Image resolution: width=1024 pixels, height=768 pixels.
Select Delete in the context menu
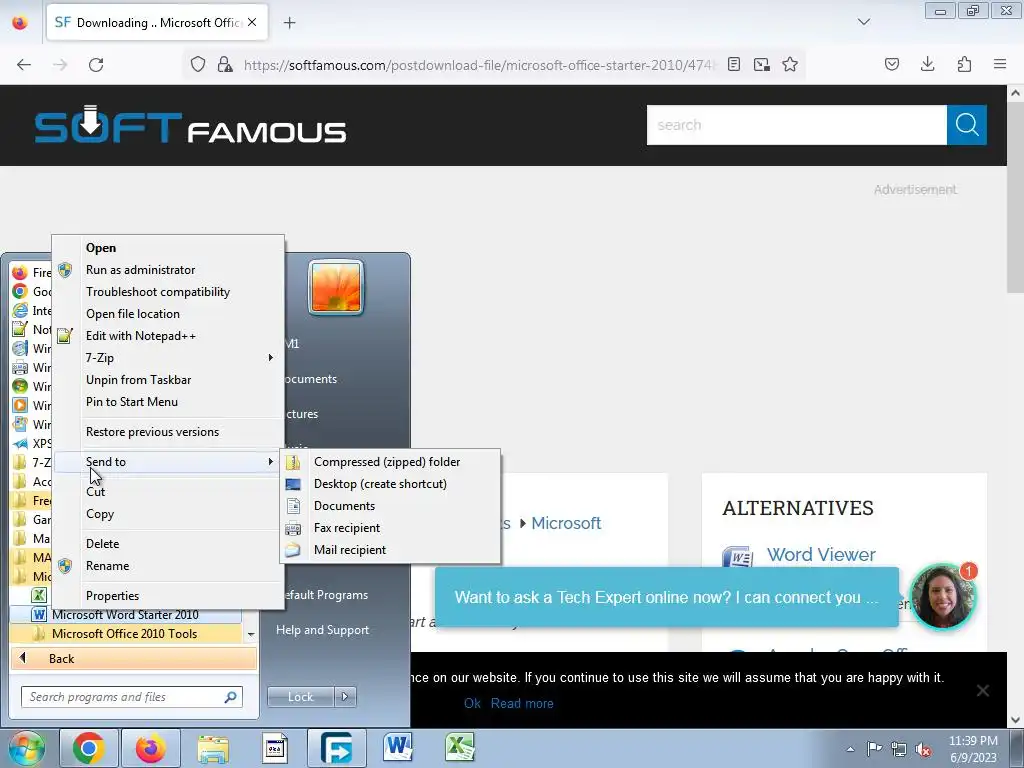pos(168,543)
